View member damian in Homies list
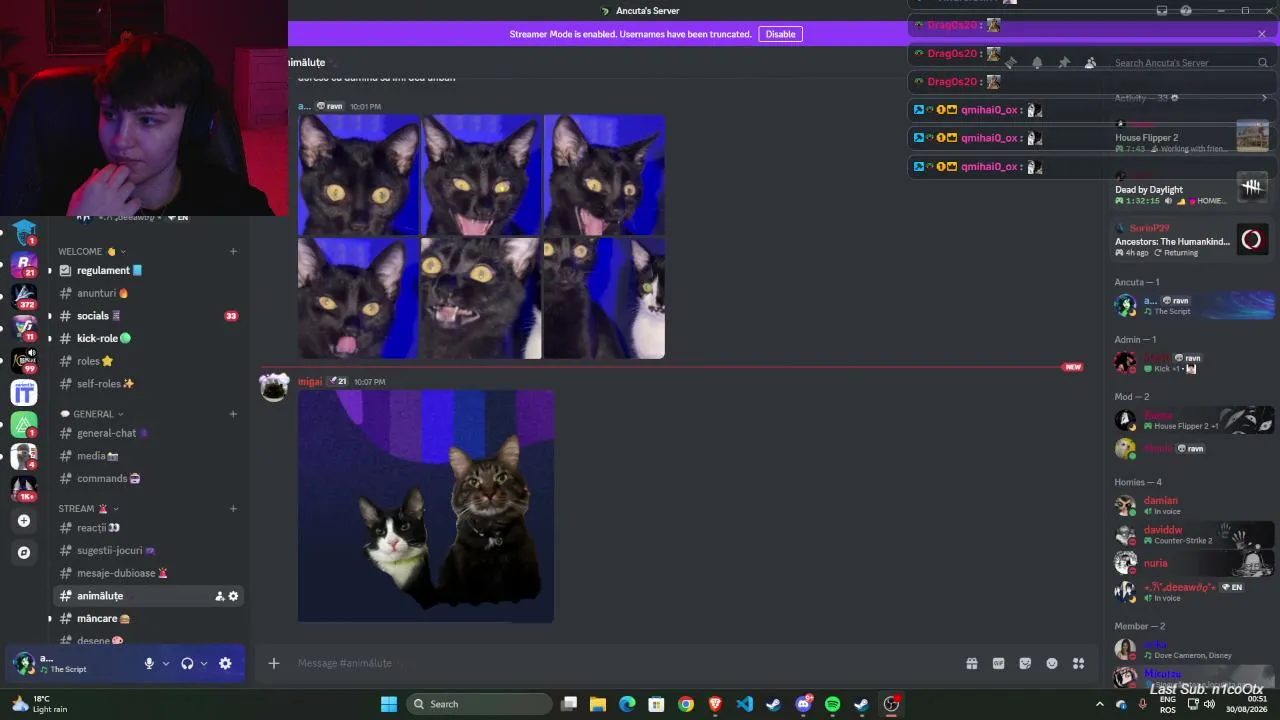 click(x=1192, y=505)
